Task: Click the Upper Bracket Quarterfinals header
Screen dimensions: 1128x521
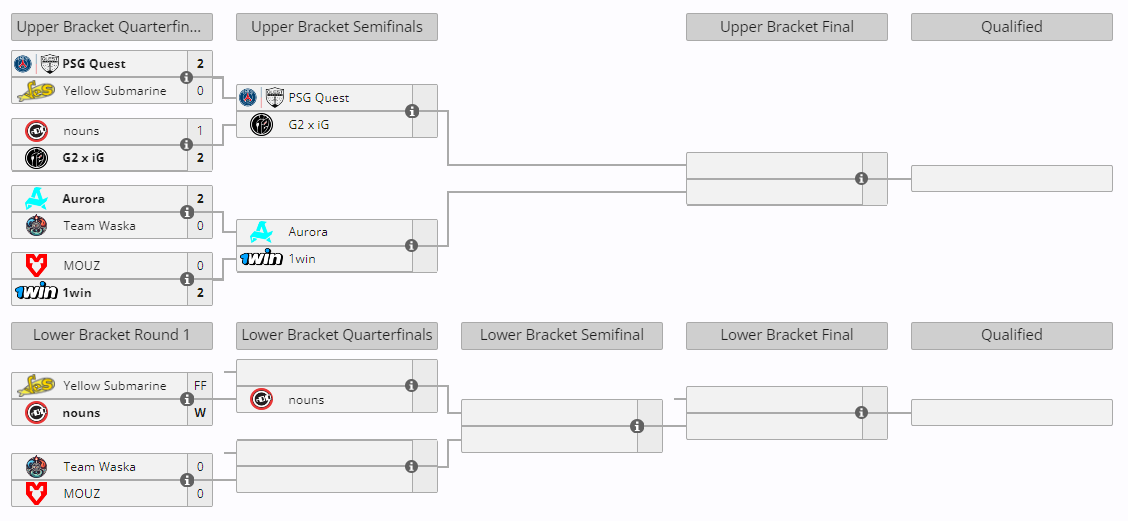Action: pos(112,27)
